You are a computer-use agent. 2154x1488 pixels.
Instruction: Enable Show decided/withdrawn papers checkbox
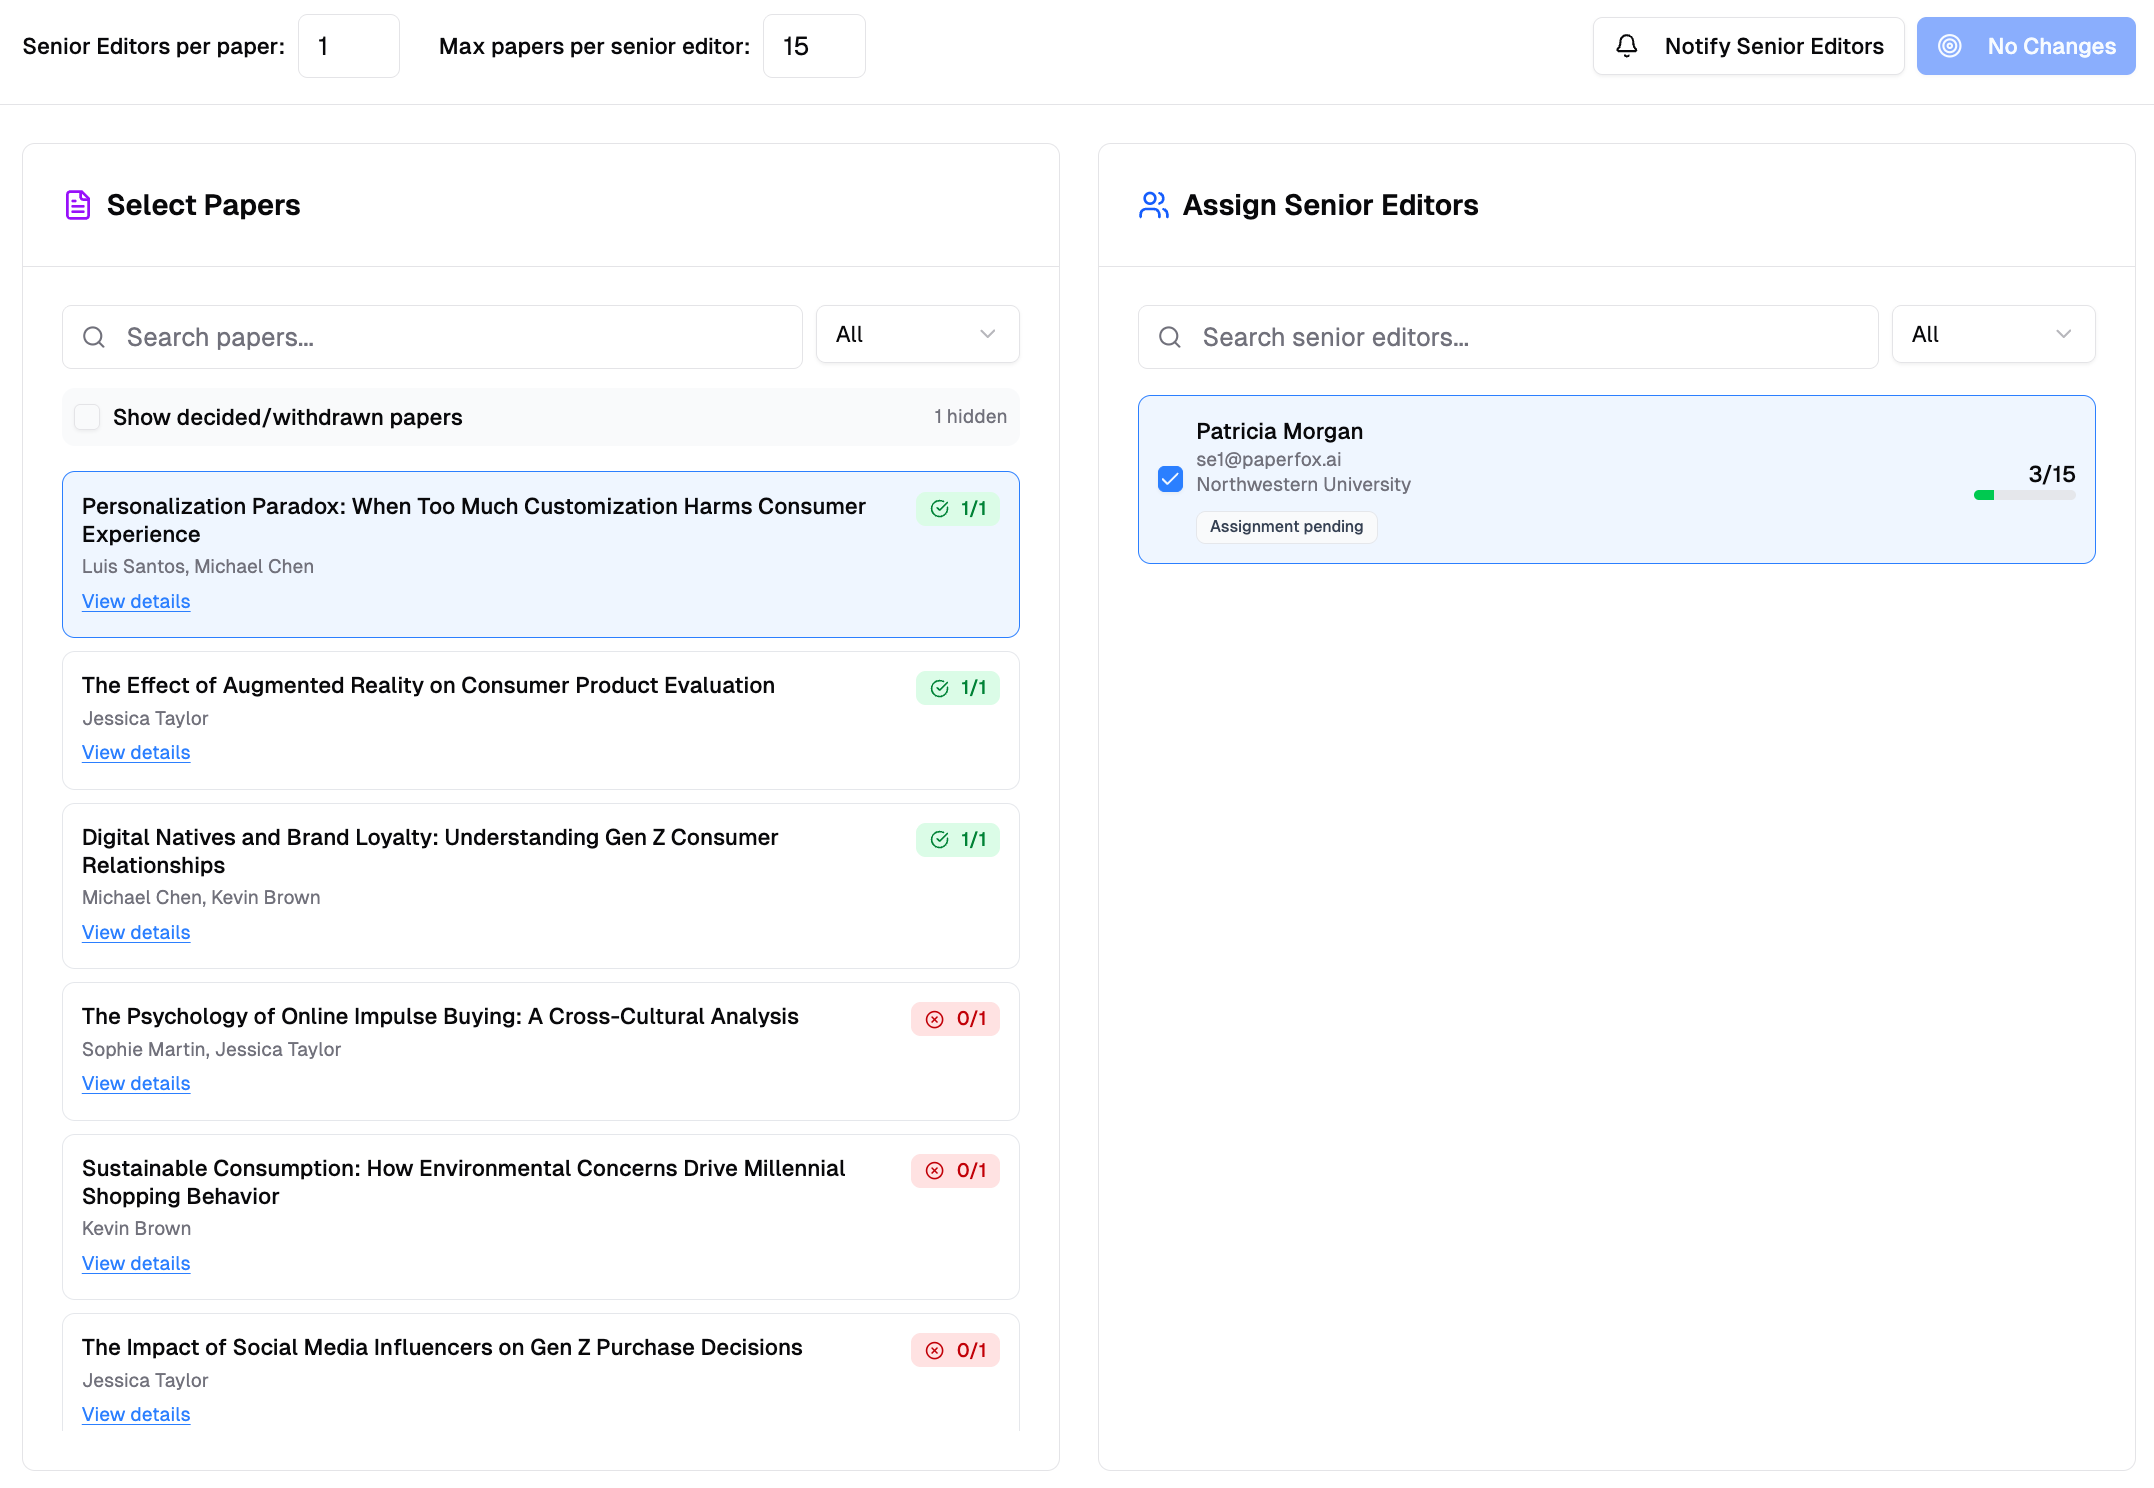tap(88, 417)
